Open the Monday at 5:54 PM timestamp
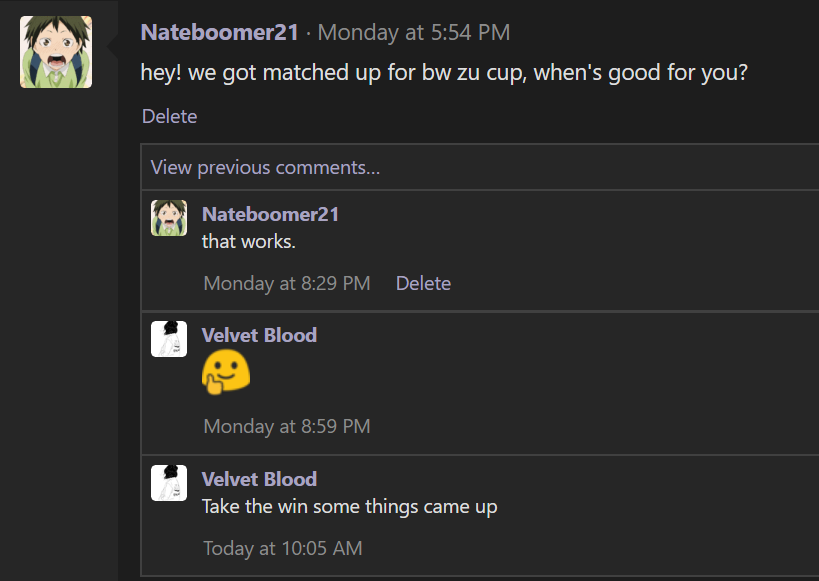The height and width of the screenshot is (581, 819). tap(414, 32)
